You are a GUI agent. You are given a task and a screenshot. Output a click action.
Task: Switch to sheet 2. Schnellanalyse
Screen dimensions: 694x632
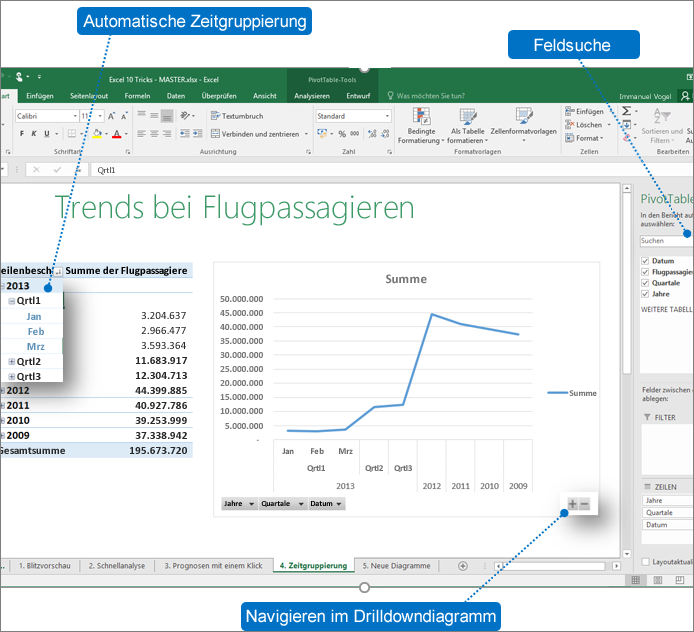[117, 566]
